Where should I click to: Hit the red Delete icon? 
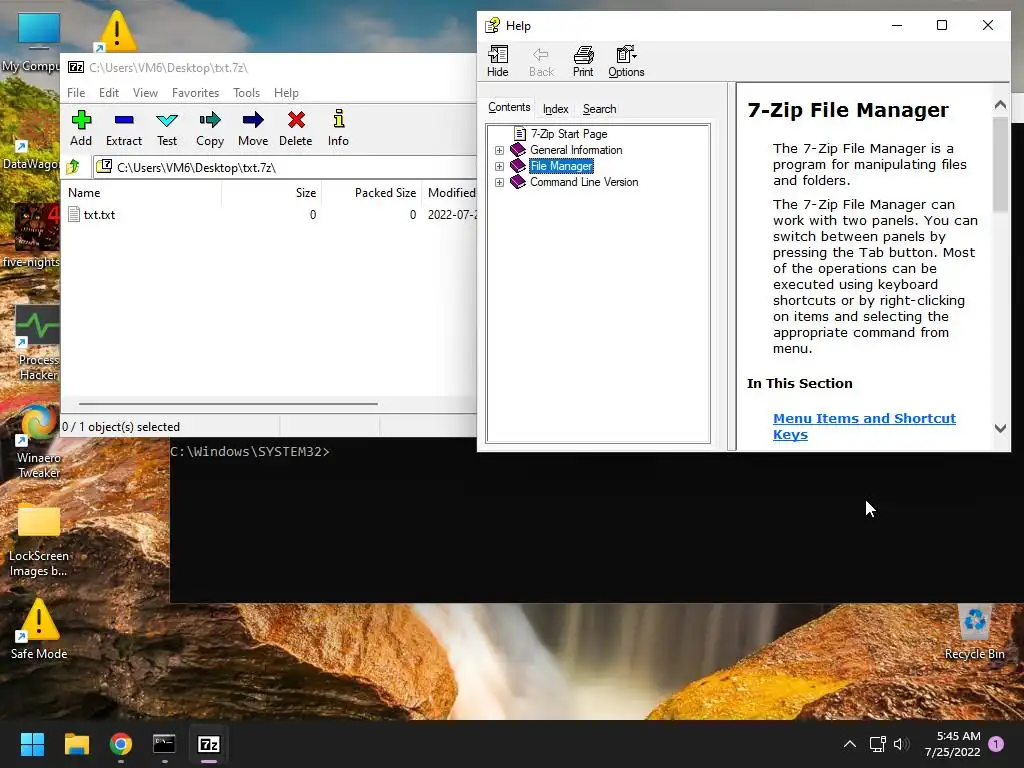296,128
